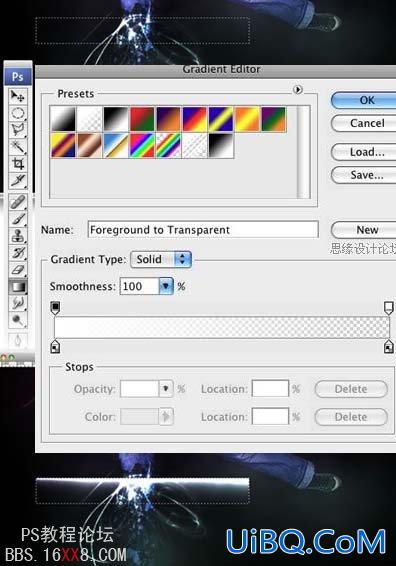
Task: Click the Save... button
Action: (x=365, y=175)
